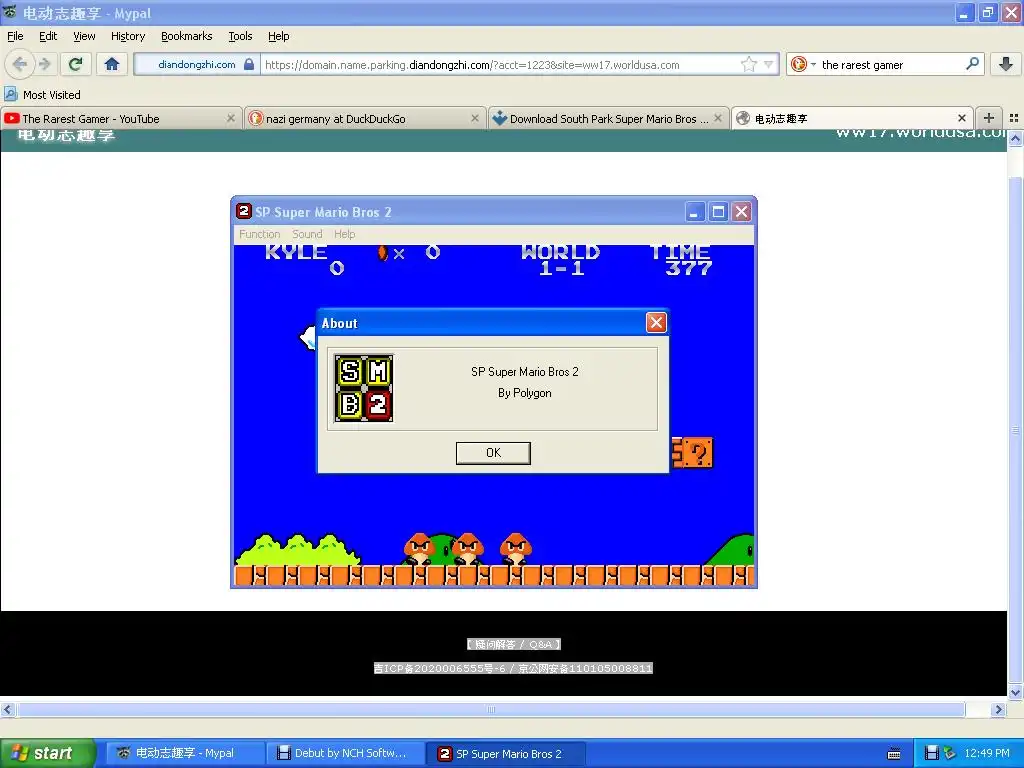Image resolution: width=1024 pixels, height=768 pixels.
Task: Switch to Mypal browser taskbar button
Action: click(x=184, y=753)
